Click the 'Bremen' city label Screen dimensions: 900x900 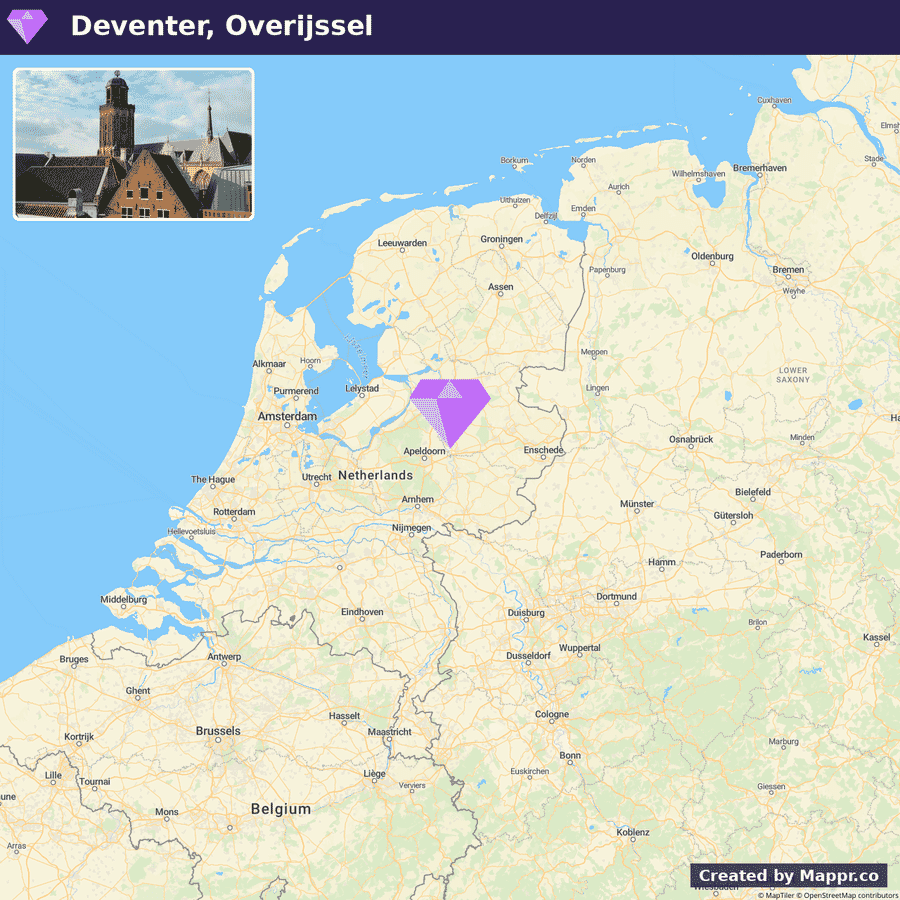click(x=788, y=269)
